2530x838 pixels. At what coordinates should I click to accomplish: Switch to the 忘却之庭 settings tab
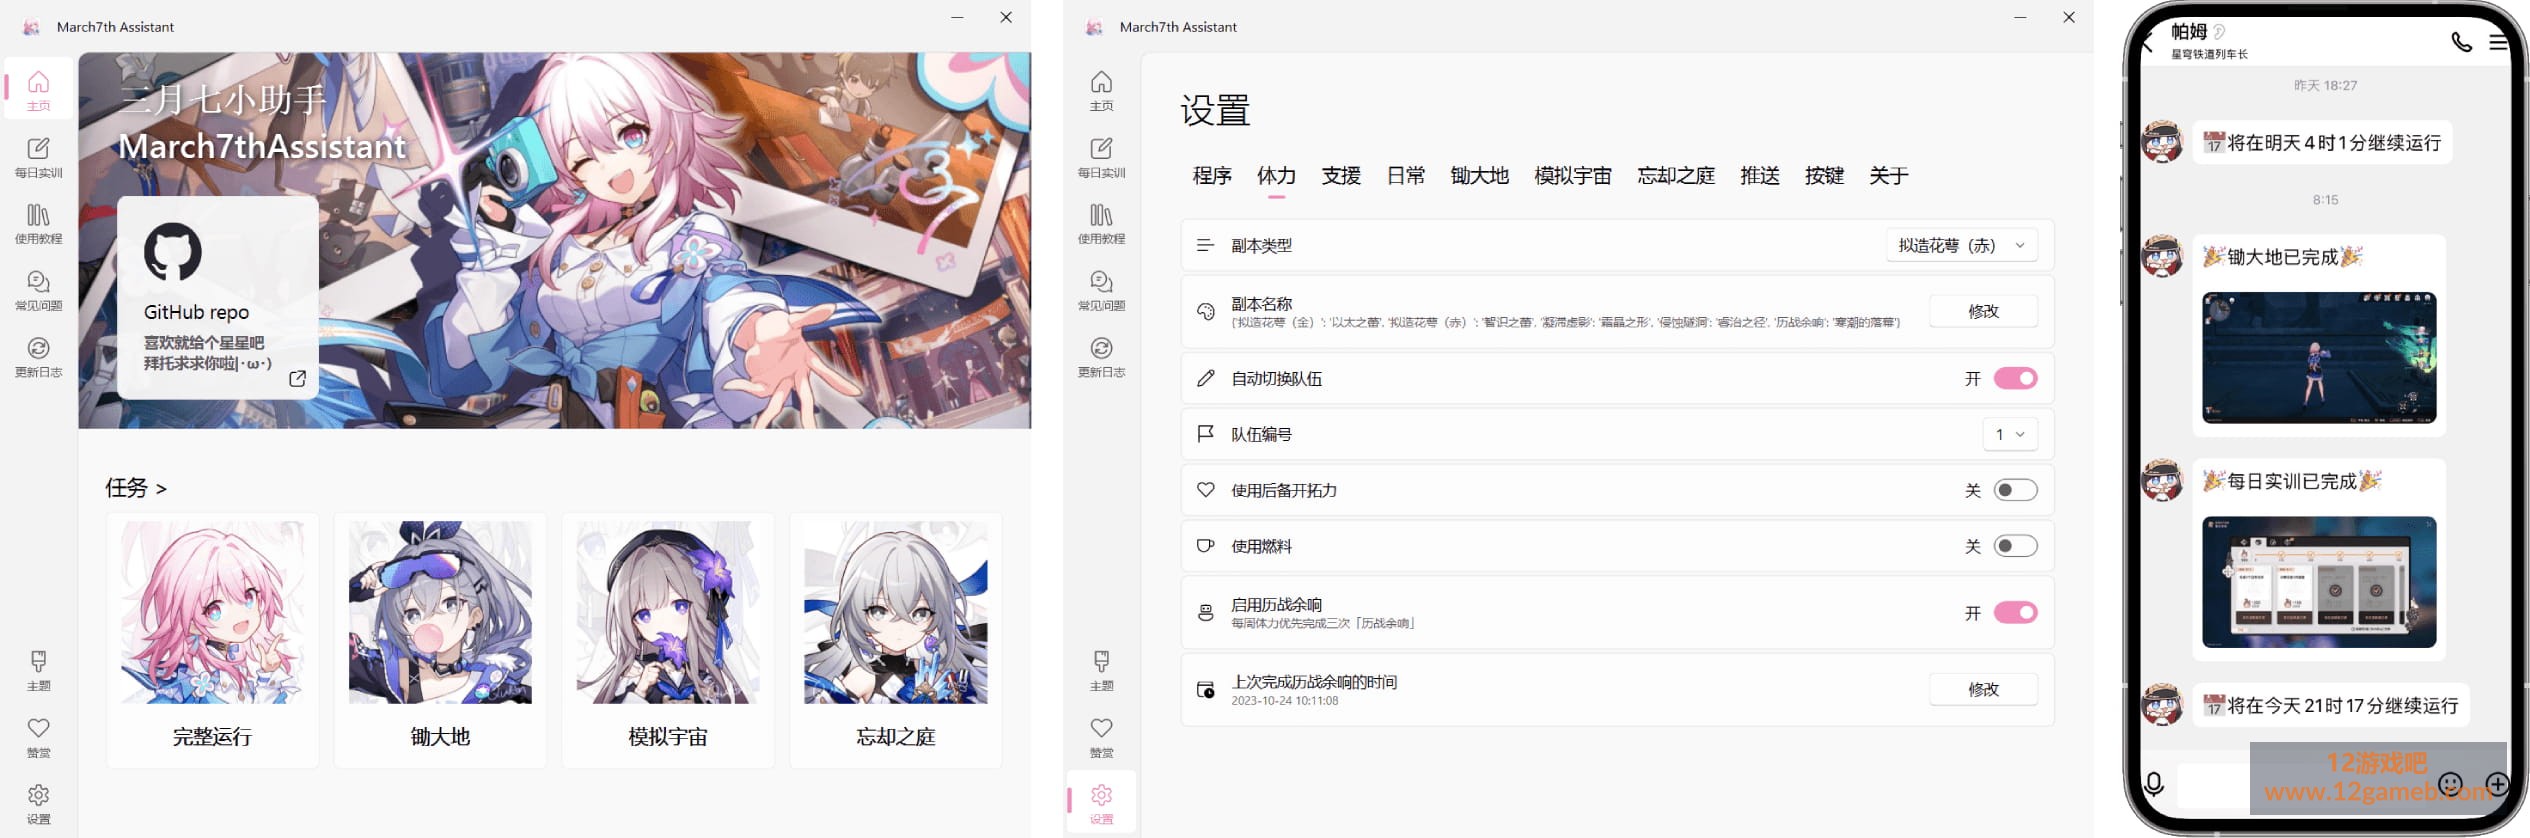1676,176
